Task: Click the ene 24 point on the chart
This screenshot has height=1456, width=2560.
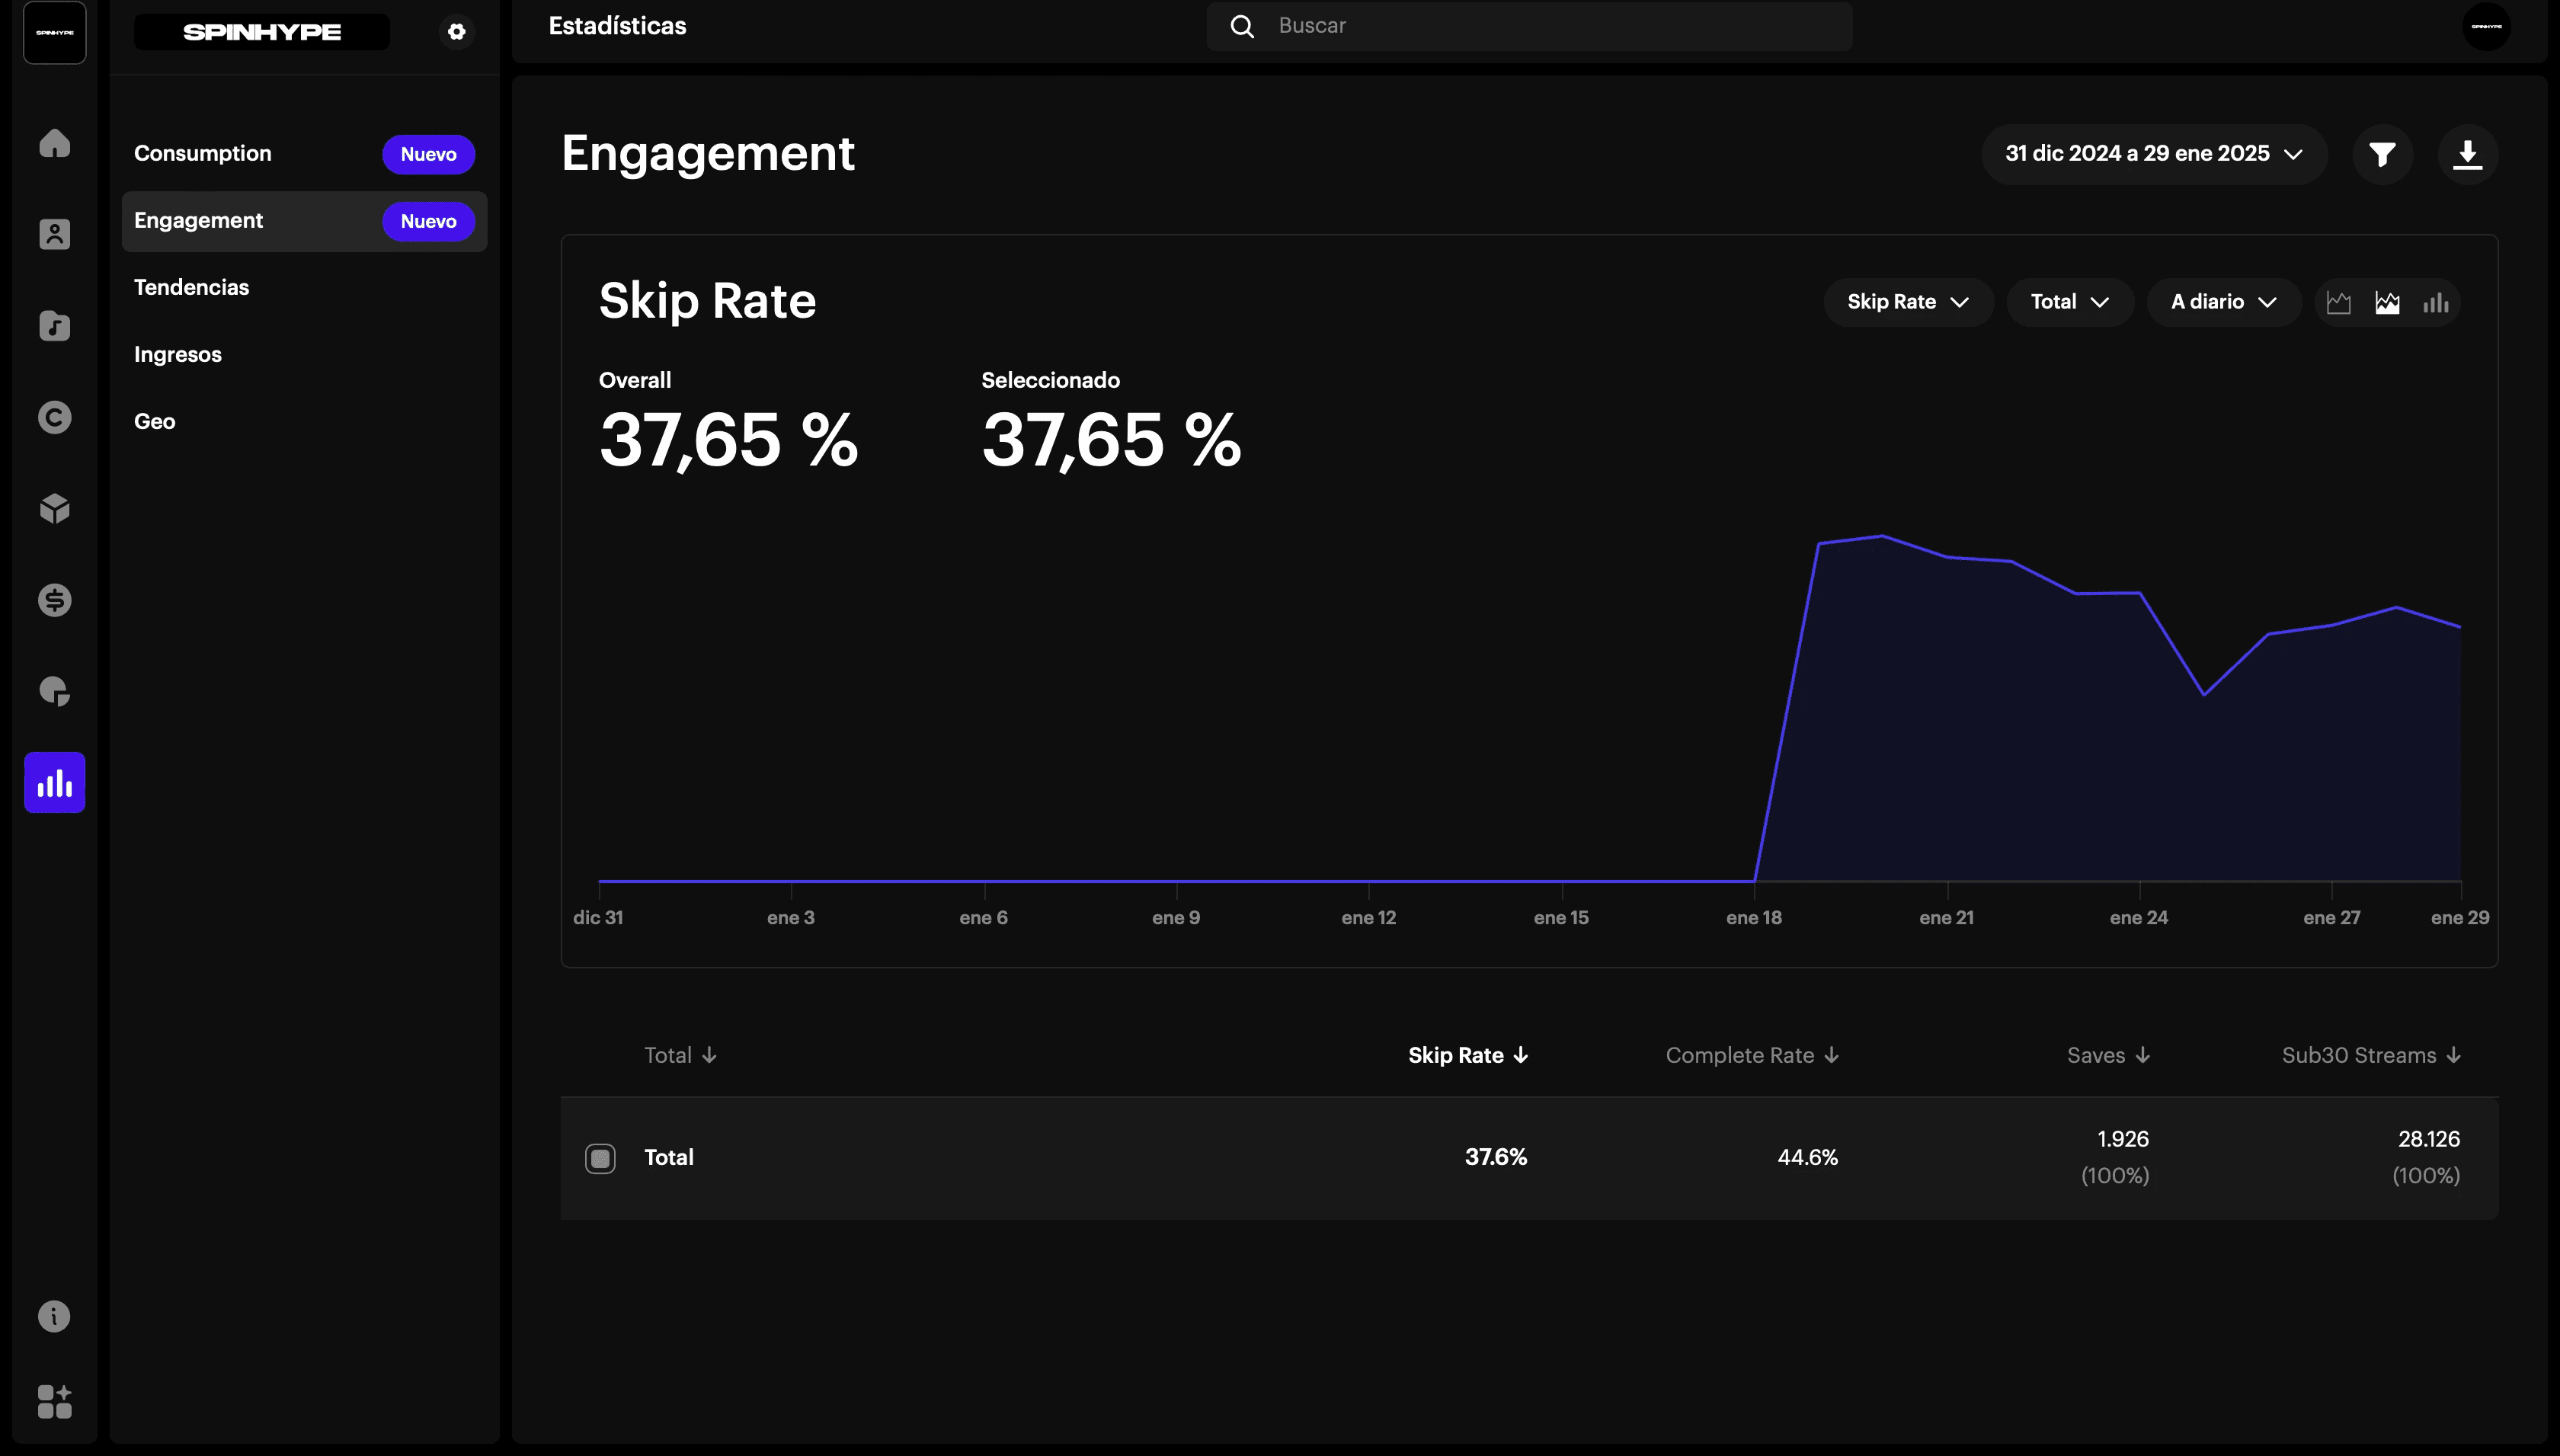Action: pyautogui.click(x=2139, y=594)
